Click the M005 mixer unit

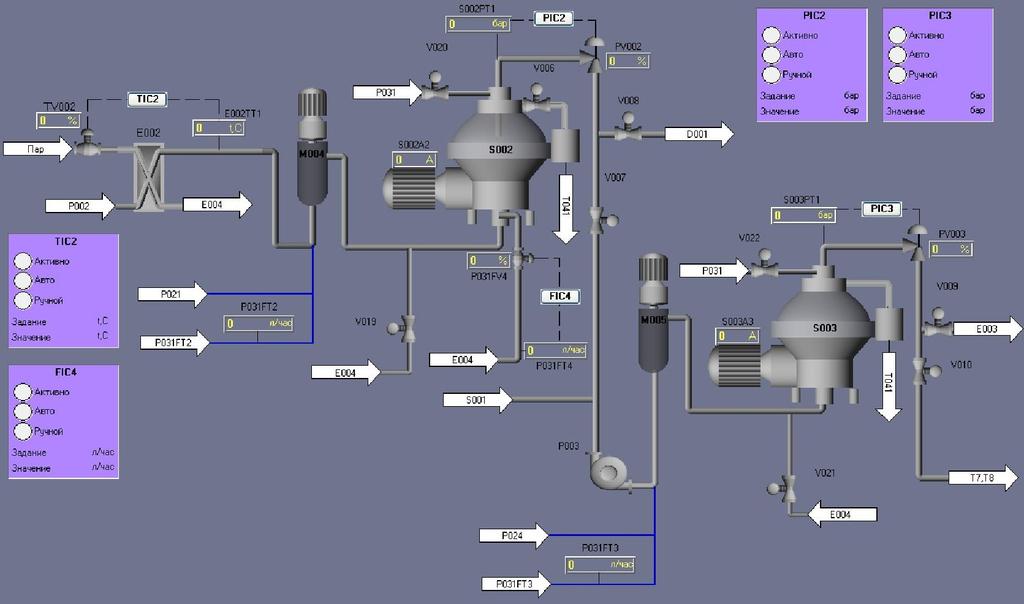pos(653,313)
